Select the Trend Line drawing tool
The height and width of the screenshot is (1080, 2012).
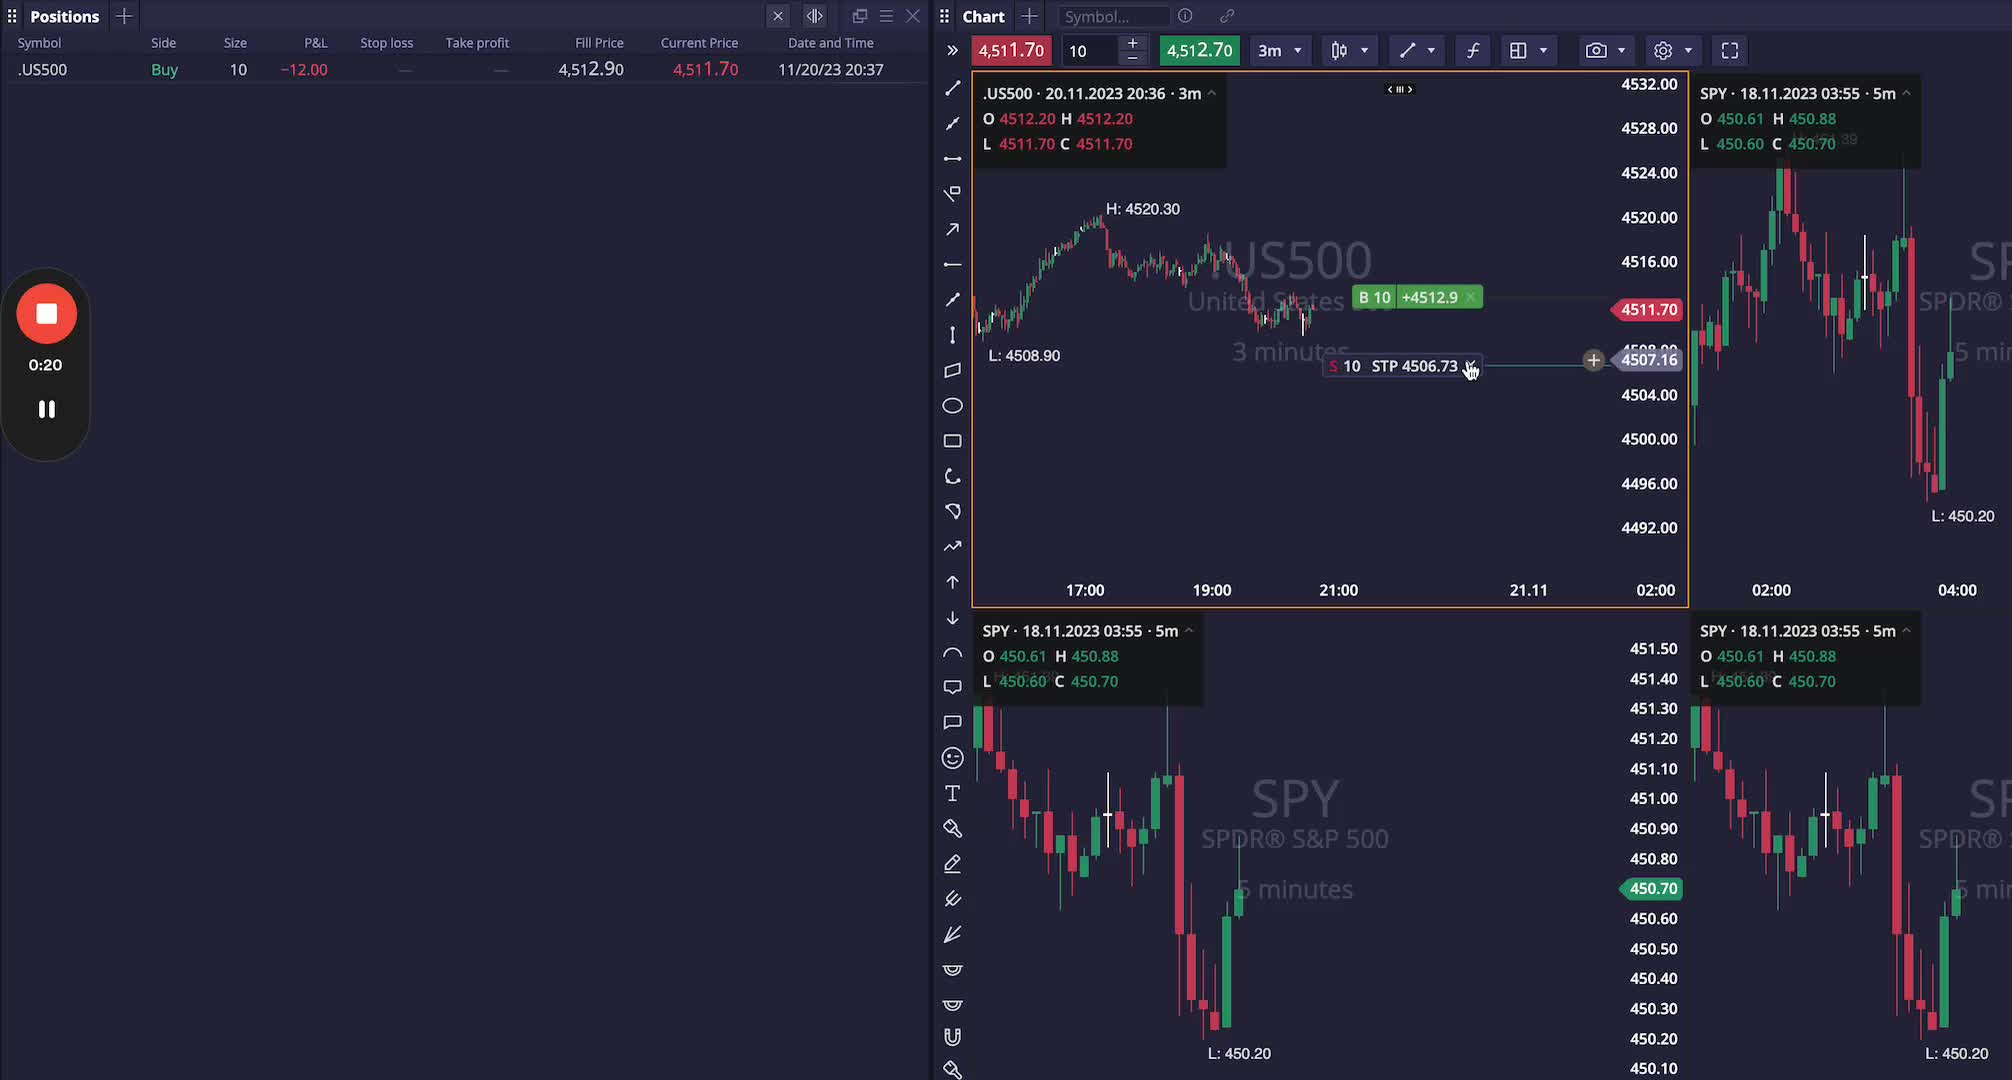pyautogui.click(x=952, y=88)
